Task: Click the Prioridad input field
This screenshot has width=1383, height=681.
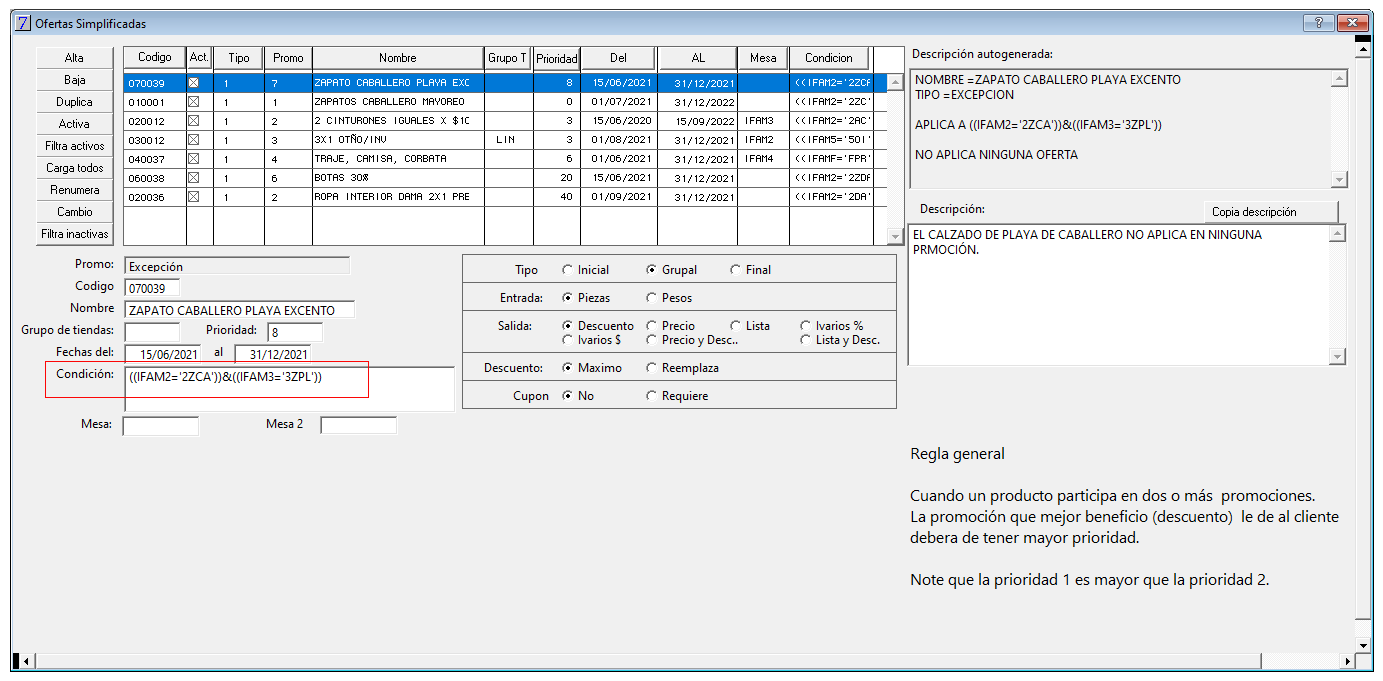Action: pos(294,332)
